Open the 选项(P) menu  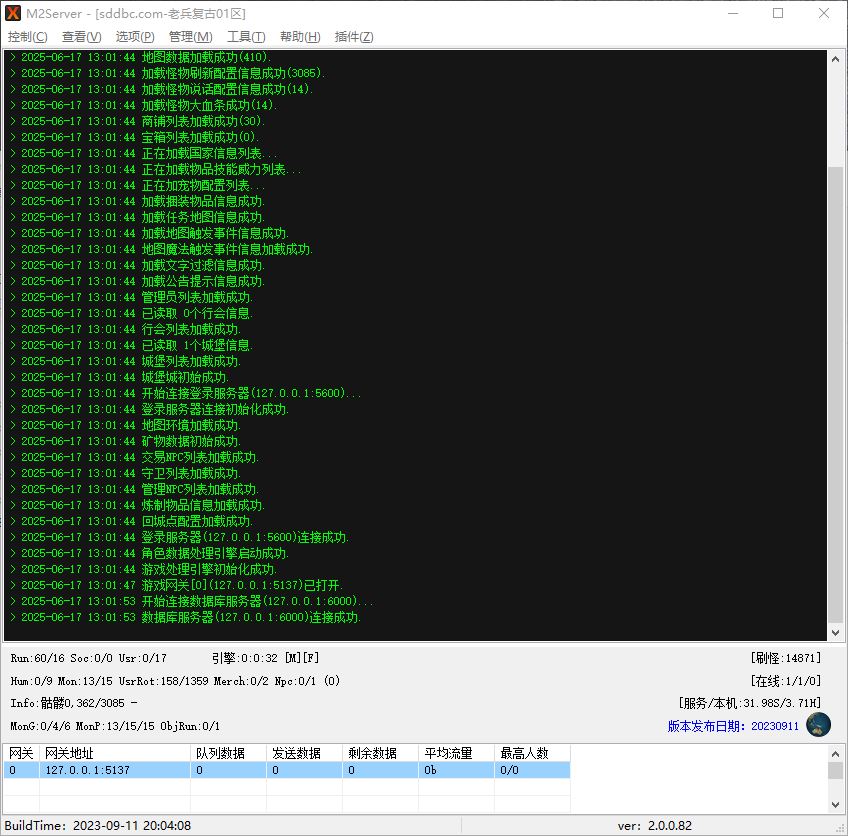135,37
